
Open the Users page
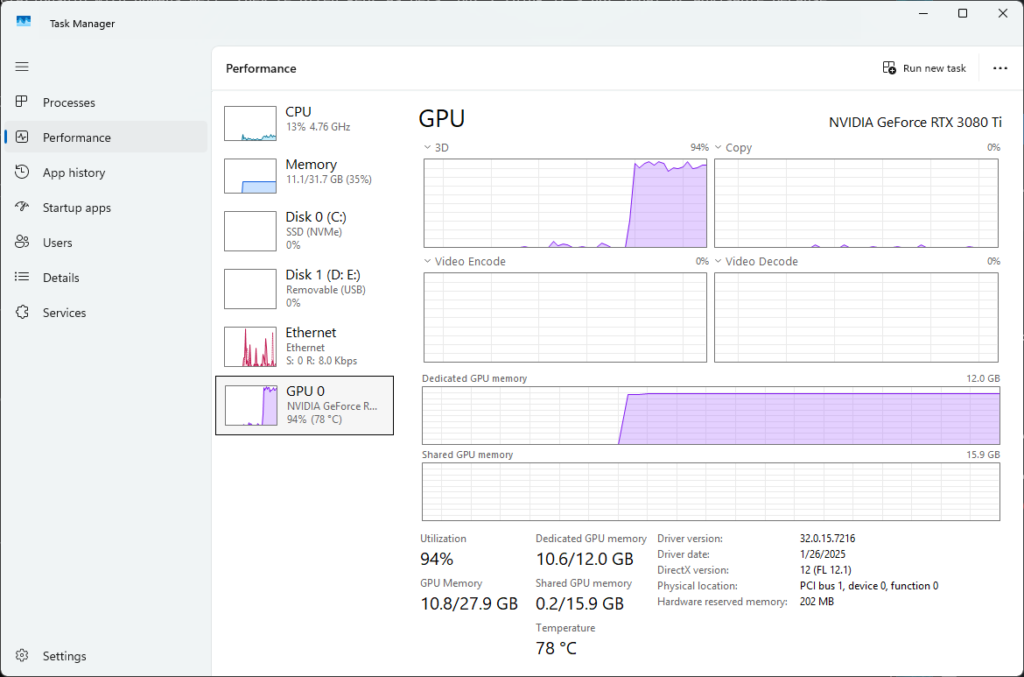point(57,243)
